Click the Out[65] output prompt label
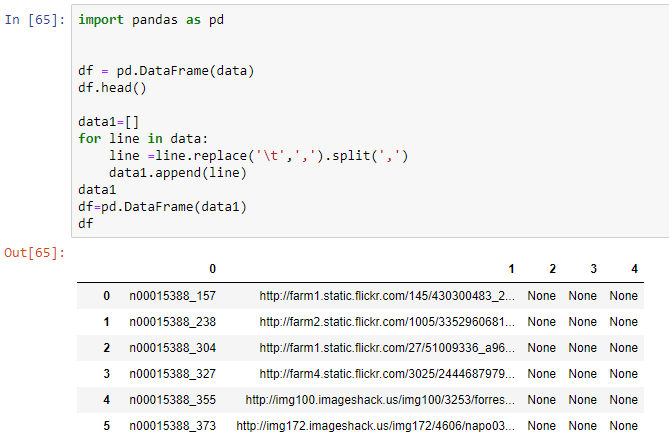Image resolution: width=669 pixels, height=439 pixels. pyautogui.click(x=35, y=253)
